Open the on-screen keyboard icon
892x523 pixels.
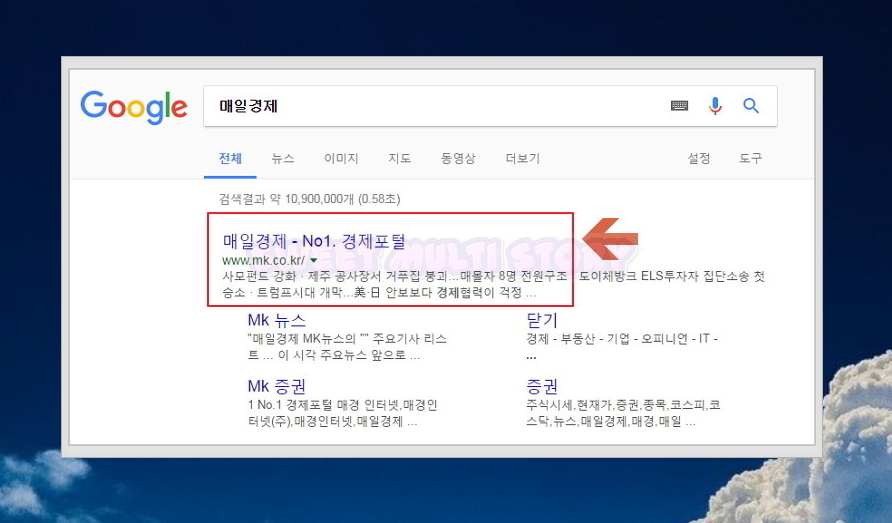tap(679, 106)
